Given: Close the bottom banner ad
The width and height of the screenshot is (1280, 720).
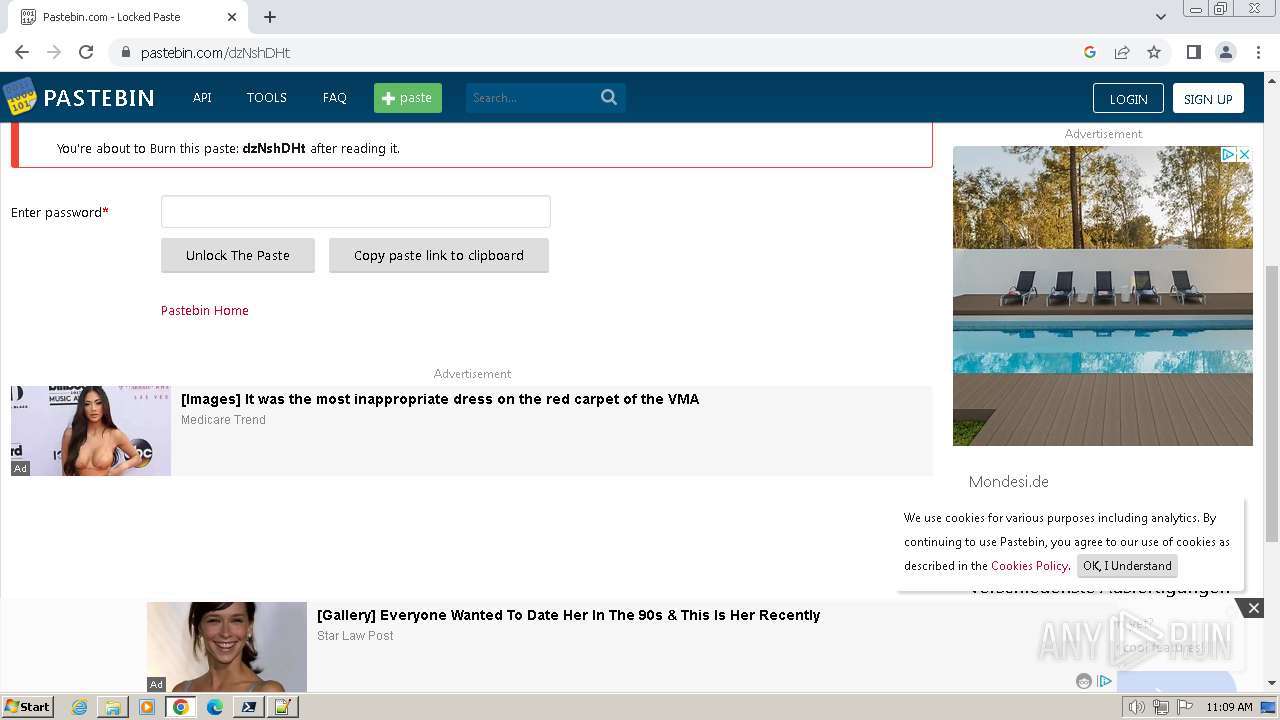Looking at the screenshot, I should 1253,608.
